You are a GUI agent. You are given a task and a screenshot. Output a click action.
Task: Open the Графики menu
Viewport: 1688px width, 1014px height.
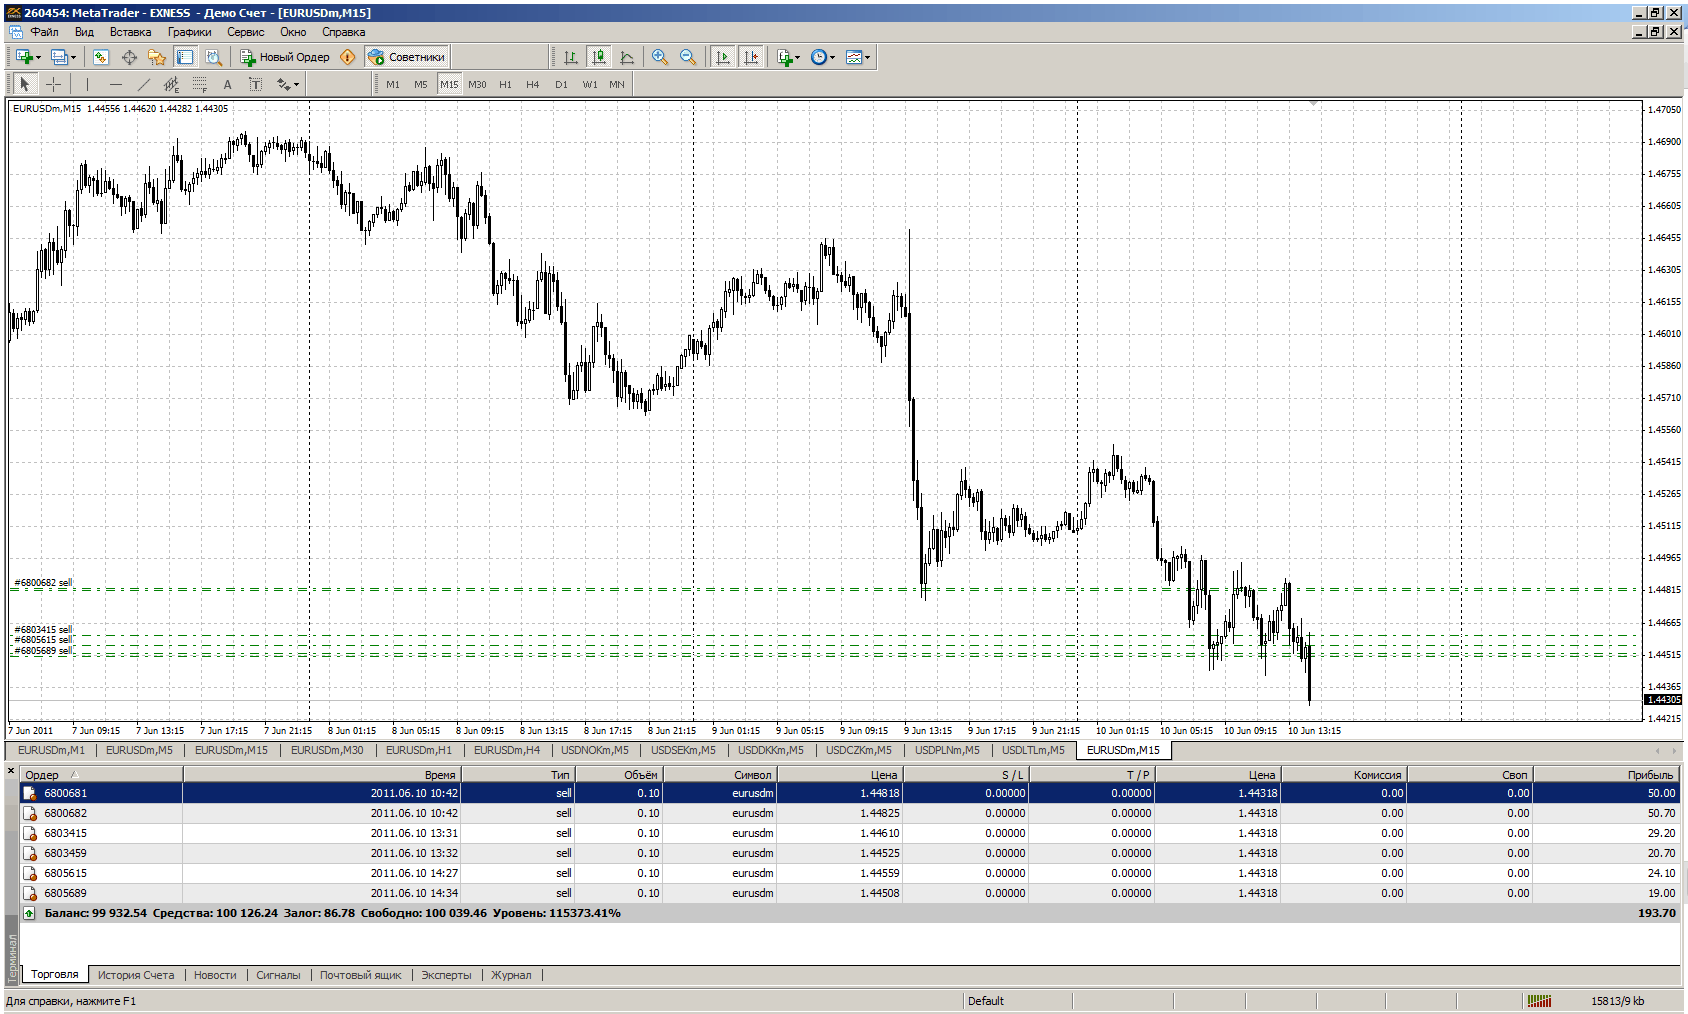tap(189, 32)
